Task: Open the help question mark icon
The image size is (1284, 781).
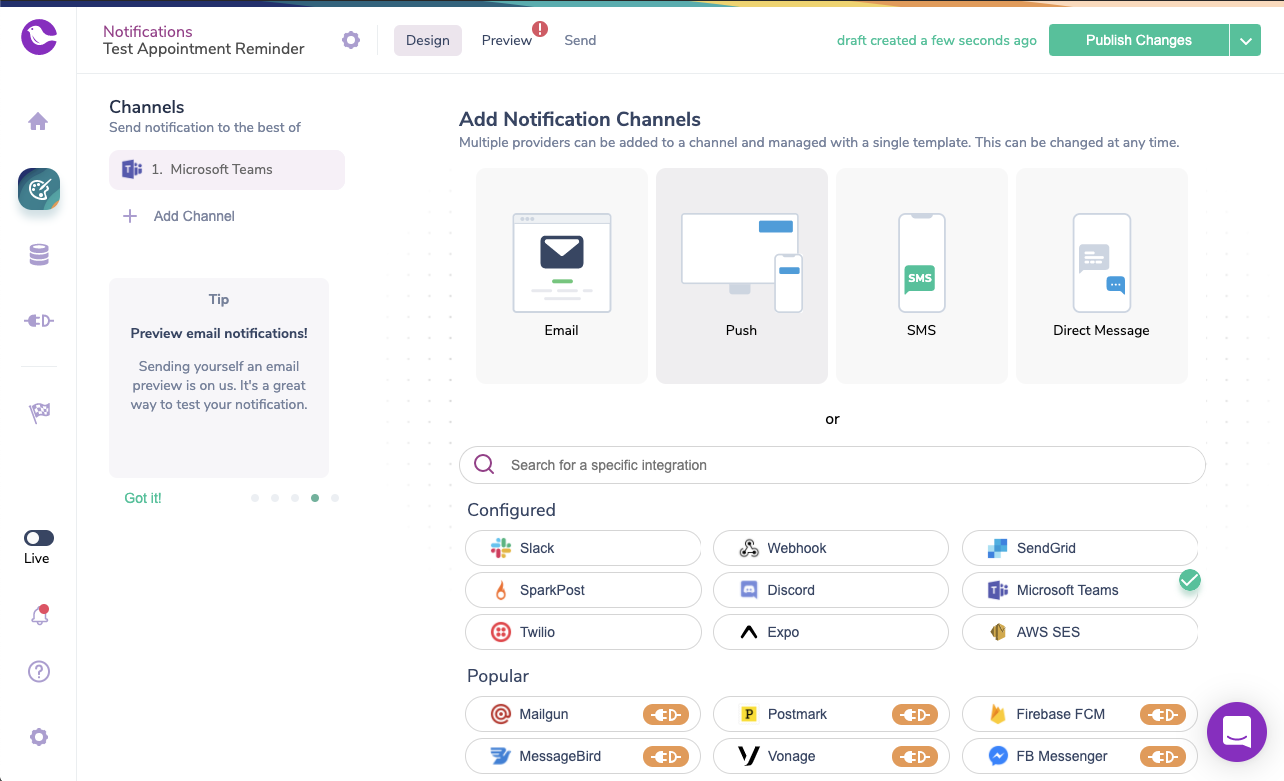Action: pyautogui.click(x=39, y=672)
